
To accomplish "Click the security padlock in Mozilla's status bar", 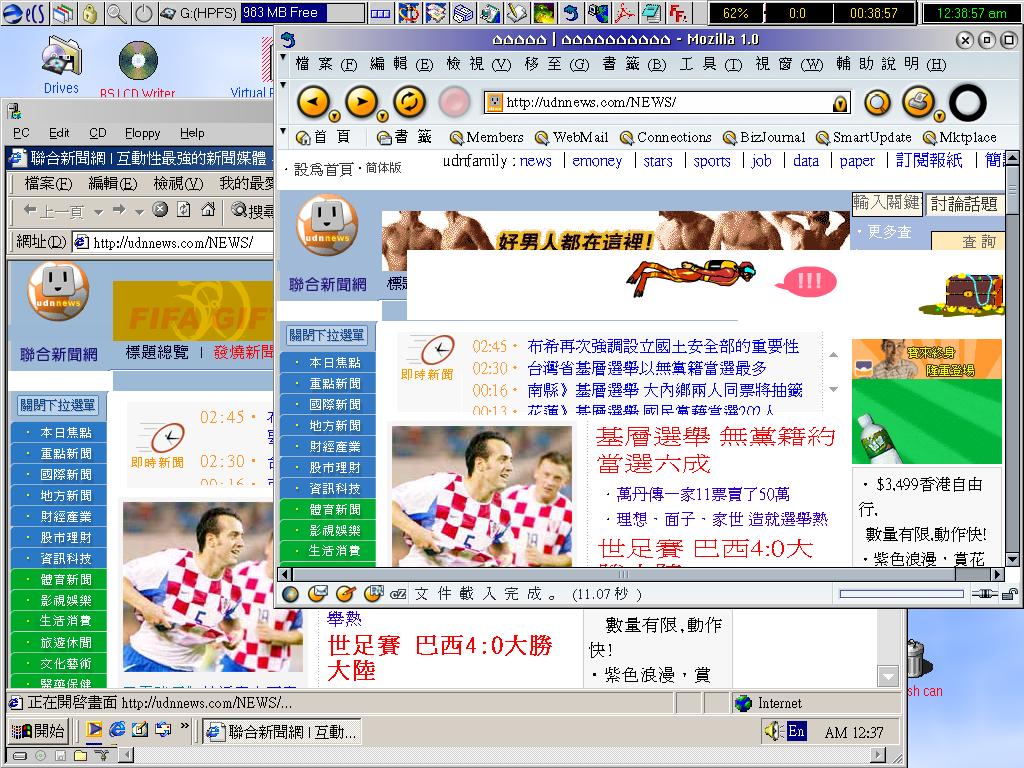I will click(x=1010, y=594).
